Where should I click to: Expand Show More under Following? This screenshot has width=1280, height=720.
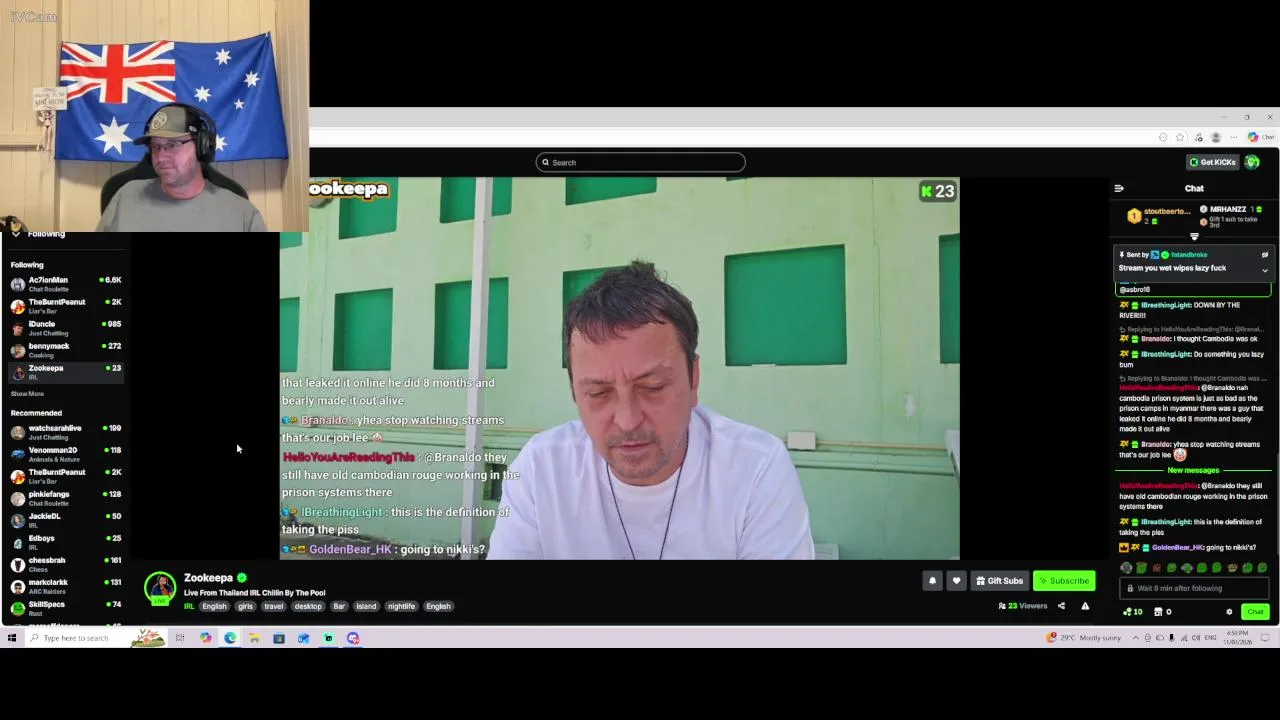pyautogui.click(x=27, y=394)
